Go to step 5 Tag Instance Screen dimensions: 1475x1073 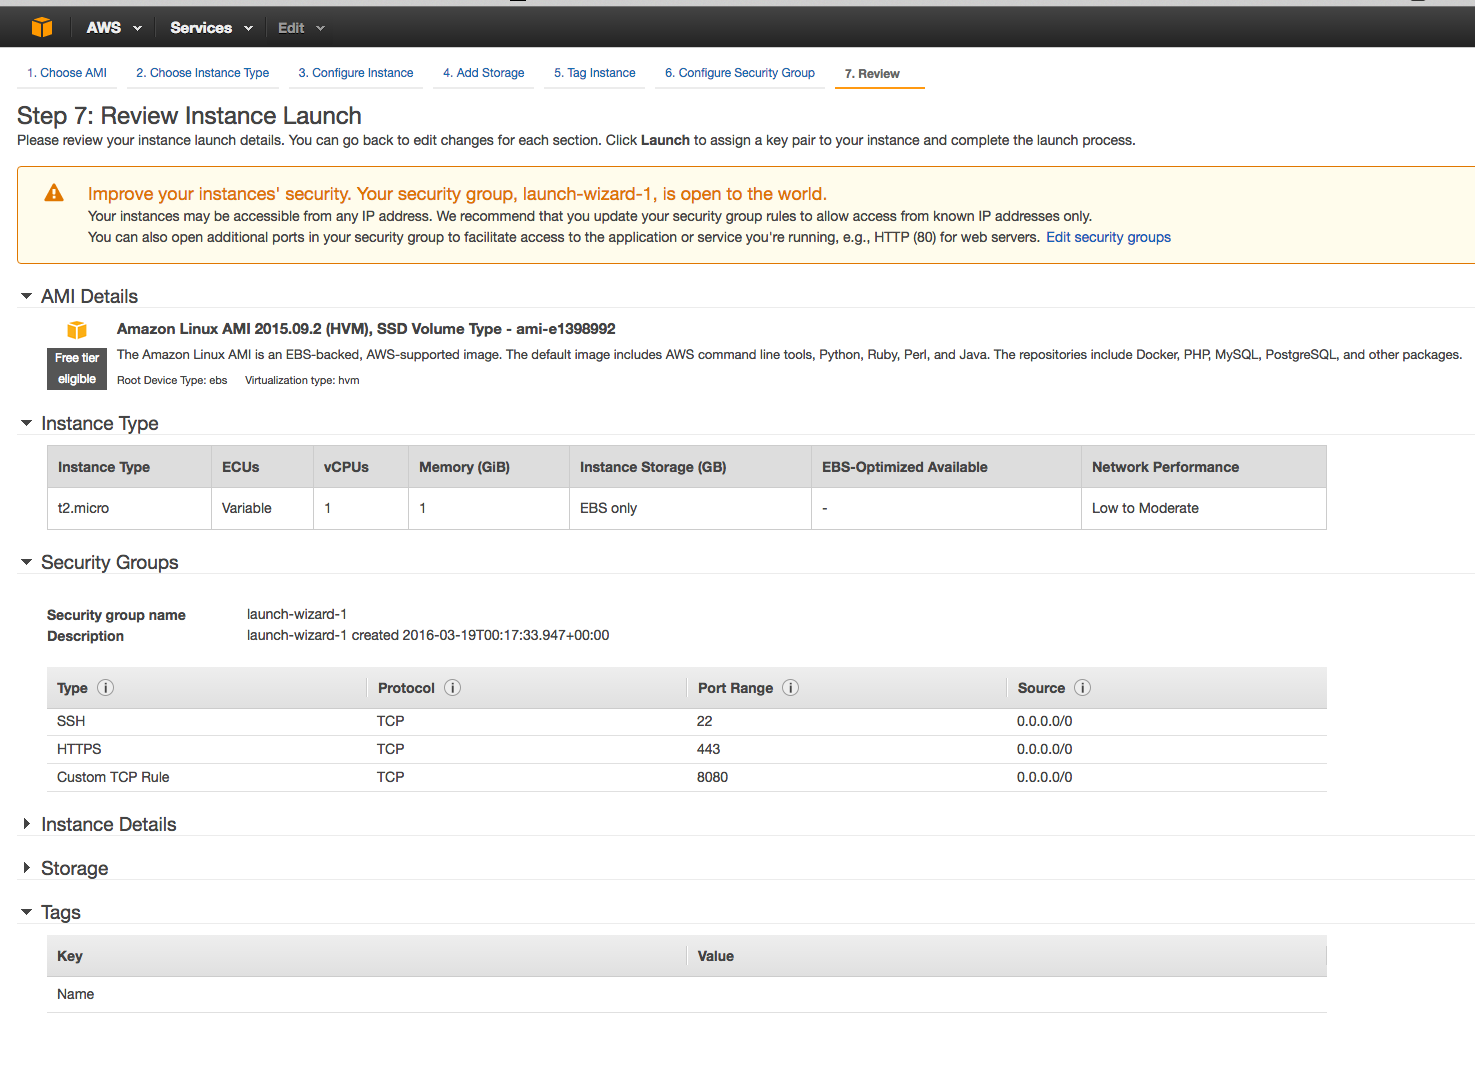pos(595,73)
